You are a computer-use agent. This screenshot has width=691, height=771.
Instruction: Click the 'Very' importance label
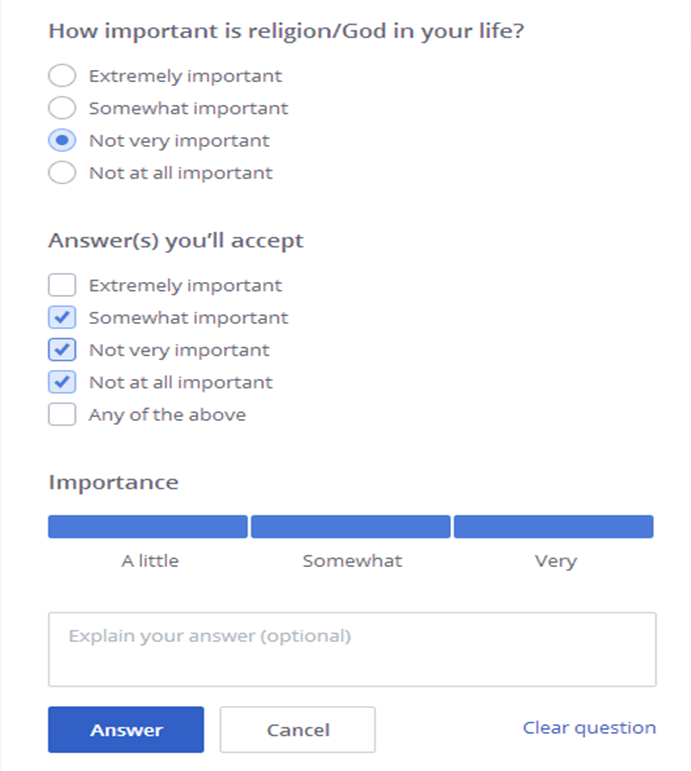pos(555,561)
